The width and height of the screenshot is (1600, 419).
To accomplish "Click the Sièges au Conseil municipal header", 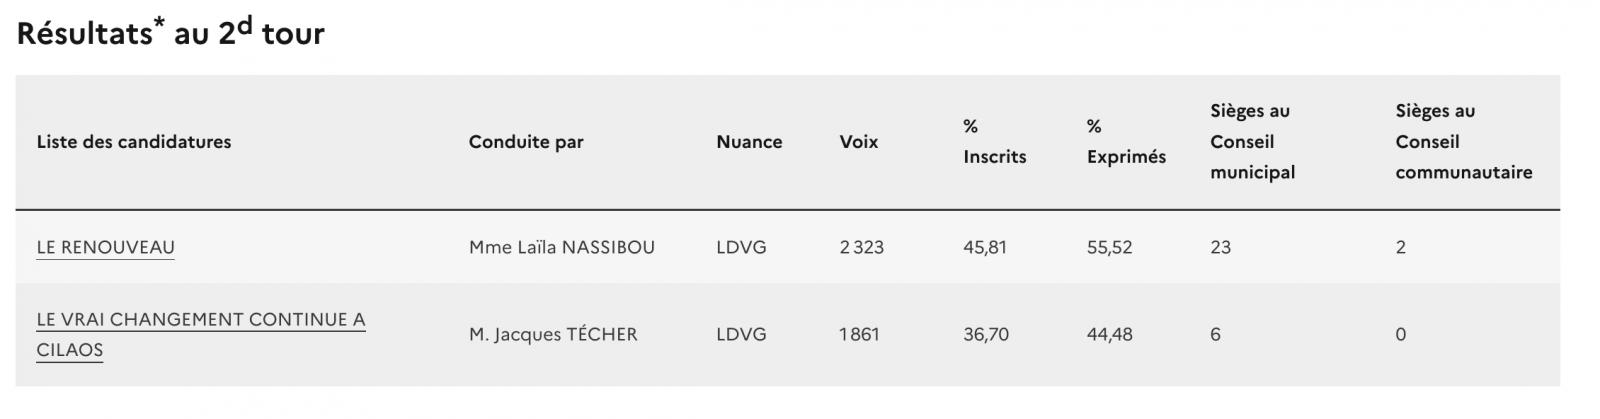I will tap(1252, 142).
